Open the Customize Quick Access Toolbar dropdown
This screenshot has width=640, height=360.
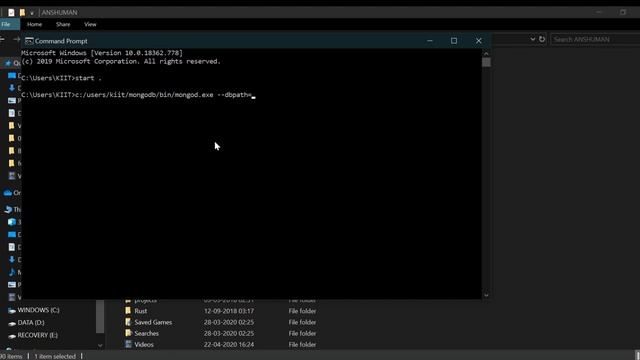[x=32, y=13]
